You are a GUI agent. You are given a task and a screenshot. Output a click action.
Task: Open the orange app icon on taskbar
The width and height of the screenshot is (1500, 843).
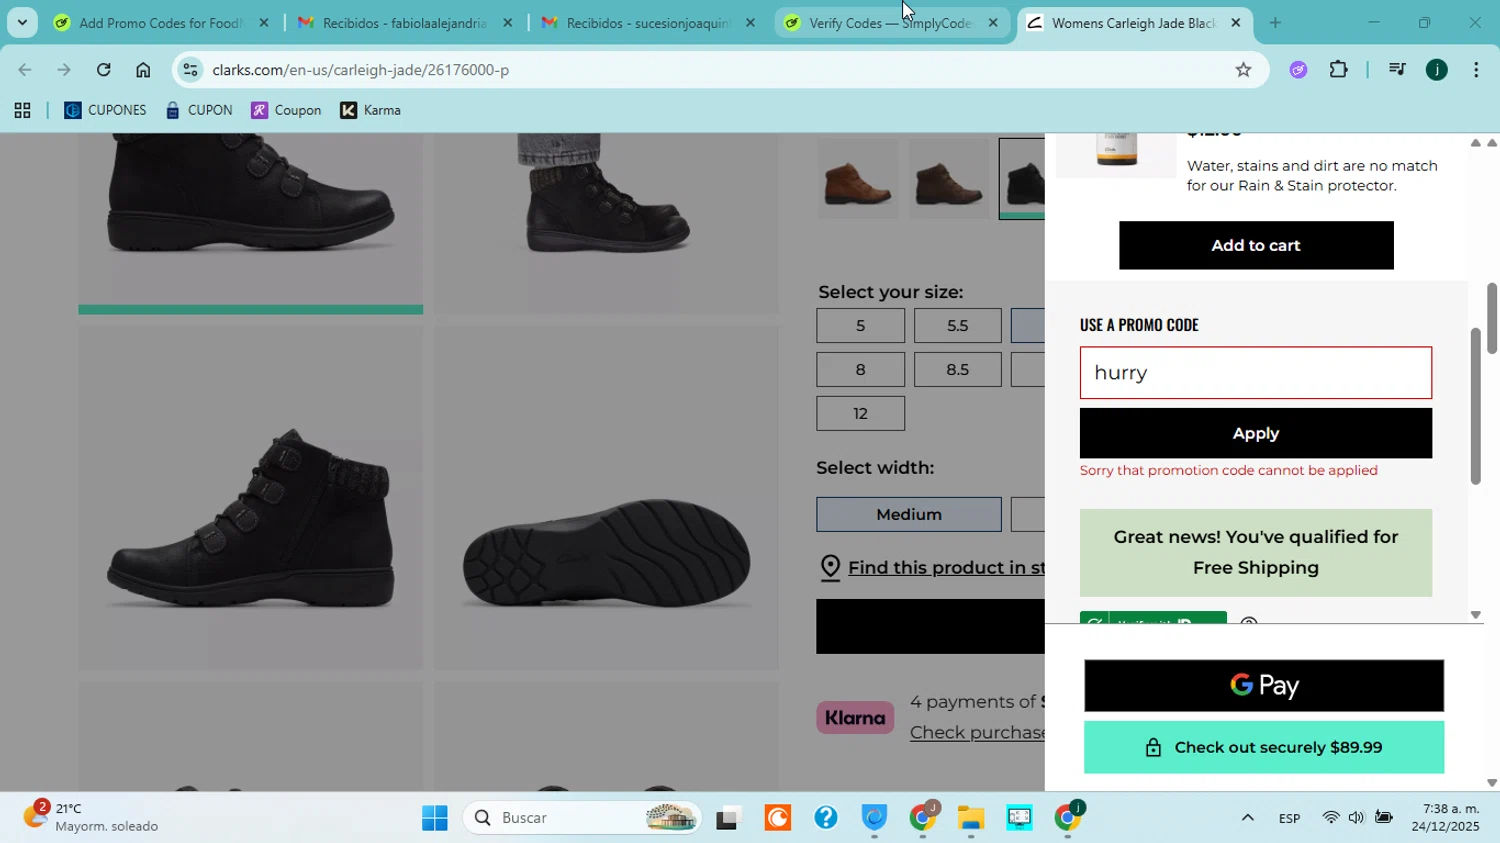tap(777, 818)
